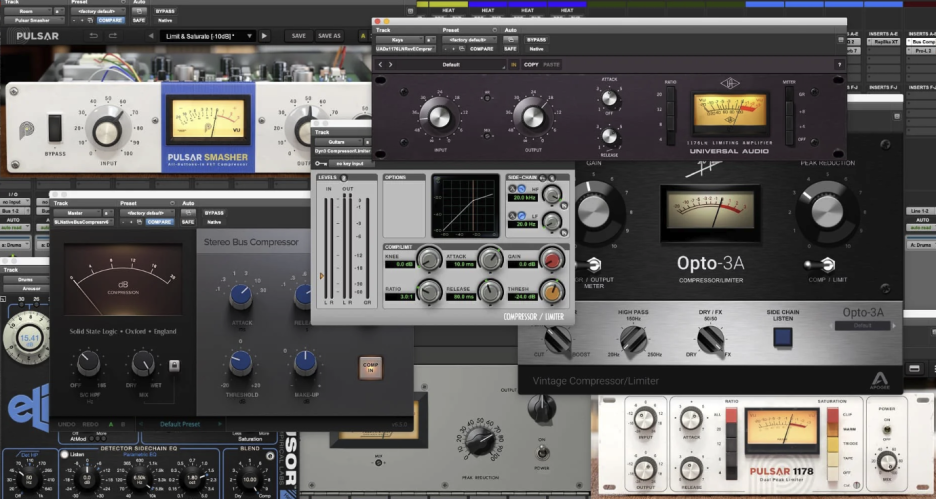Screen dimensions: 936x499
Task: Click SAFE in the Room plugin header
Action: click(x=138, y=20)
